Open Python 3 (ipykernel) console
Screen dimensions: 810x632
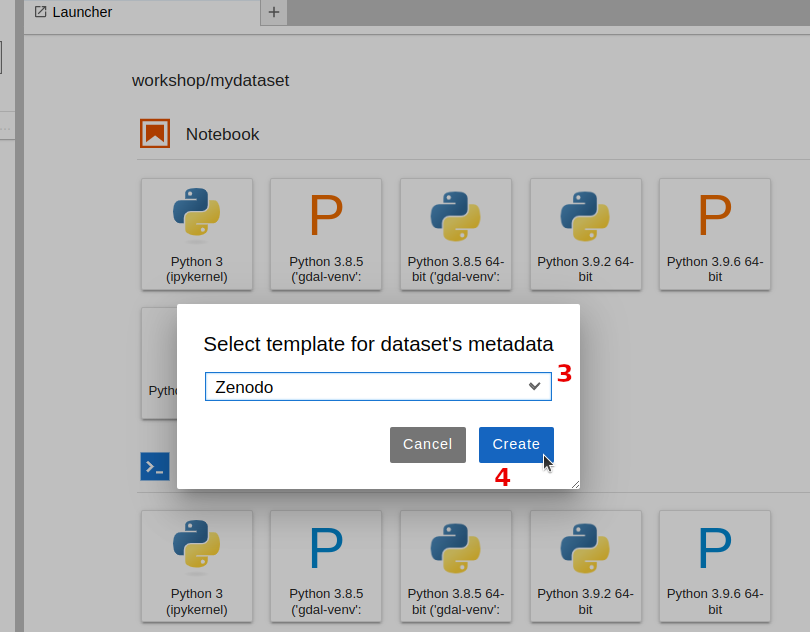tap(197, 566)
